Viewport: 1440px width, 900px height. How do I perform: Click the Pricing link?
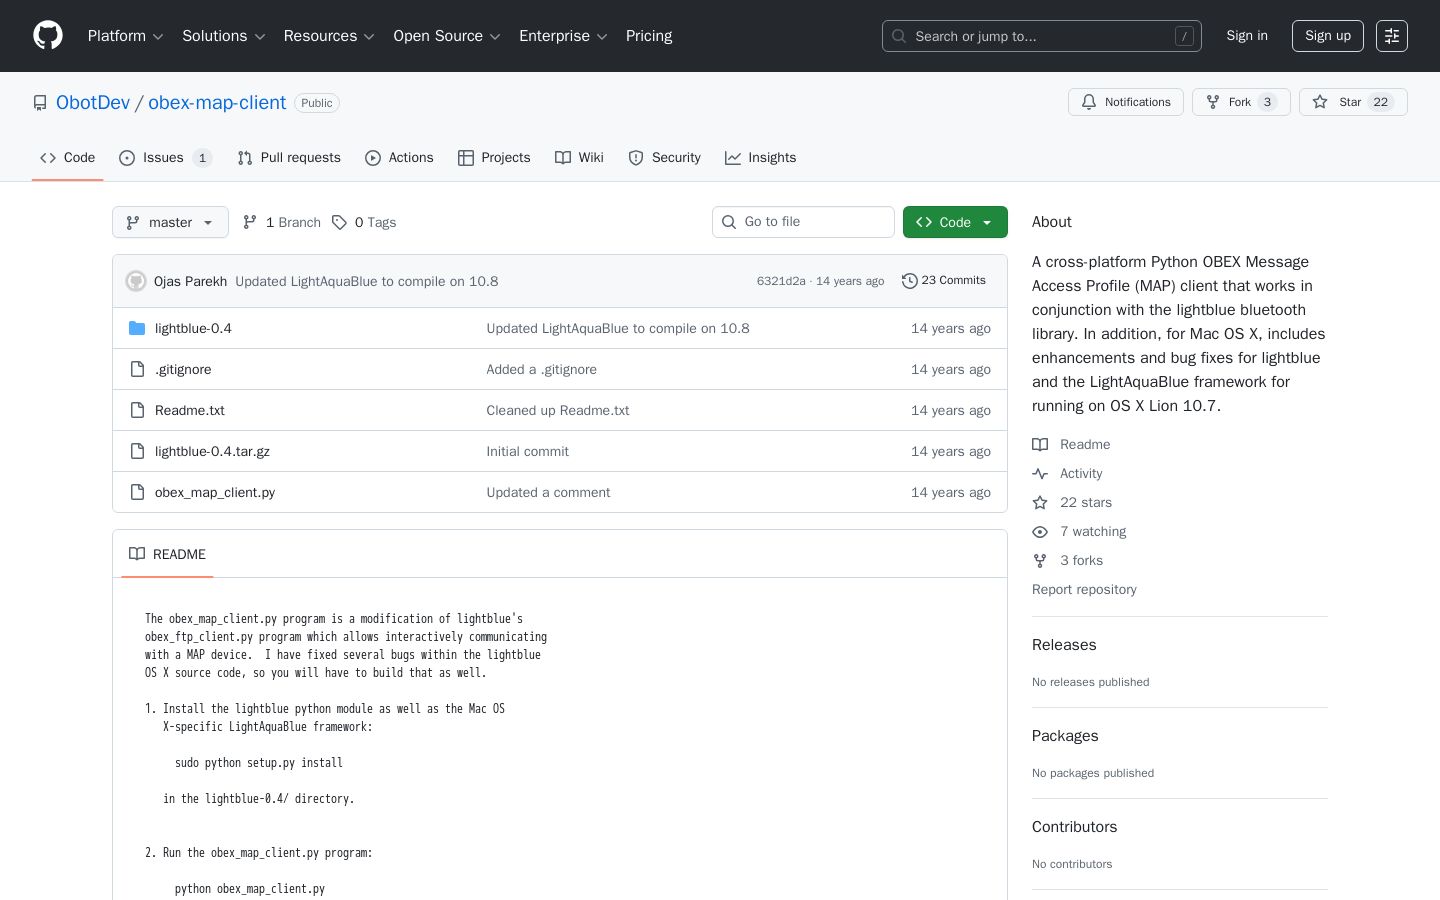point(649,36)
